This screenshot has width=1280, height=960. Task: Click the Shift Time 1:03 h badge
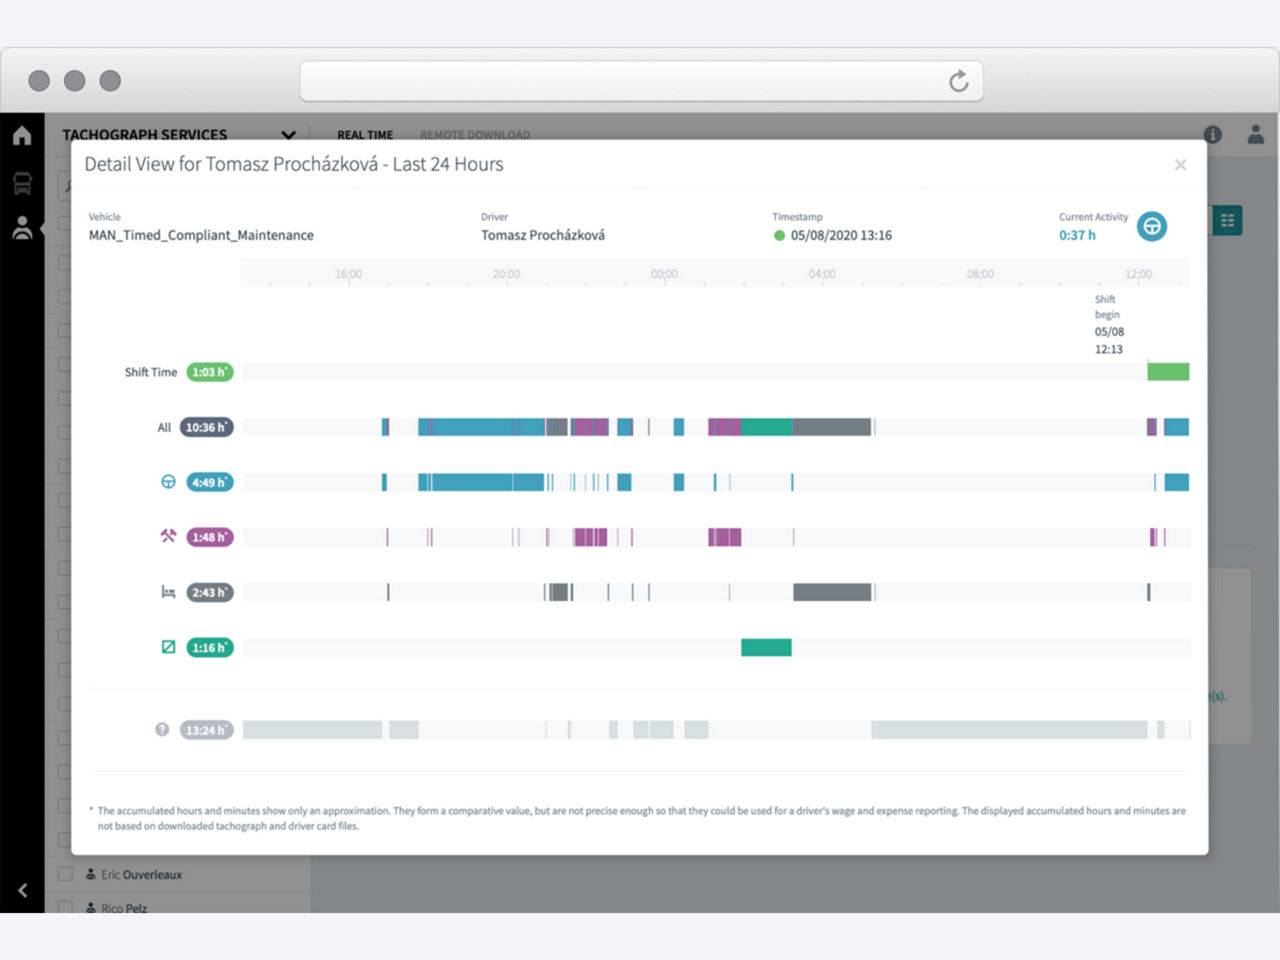point(210,372)
